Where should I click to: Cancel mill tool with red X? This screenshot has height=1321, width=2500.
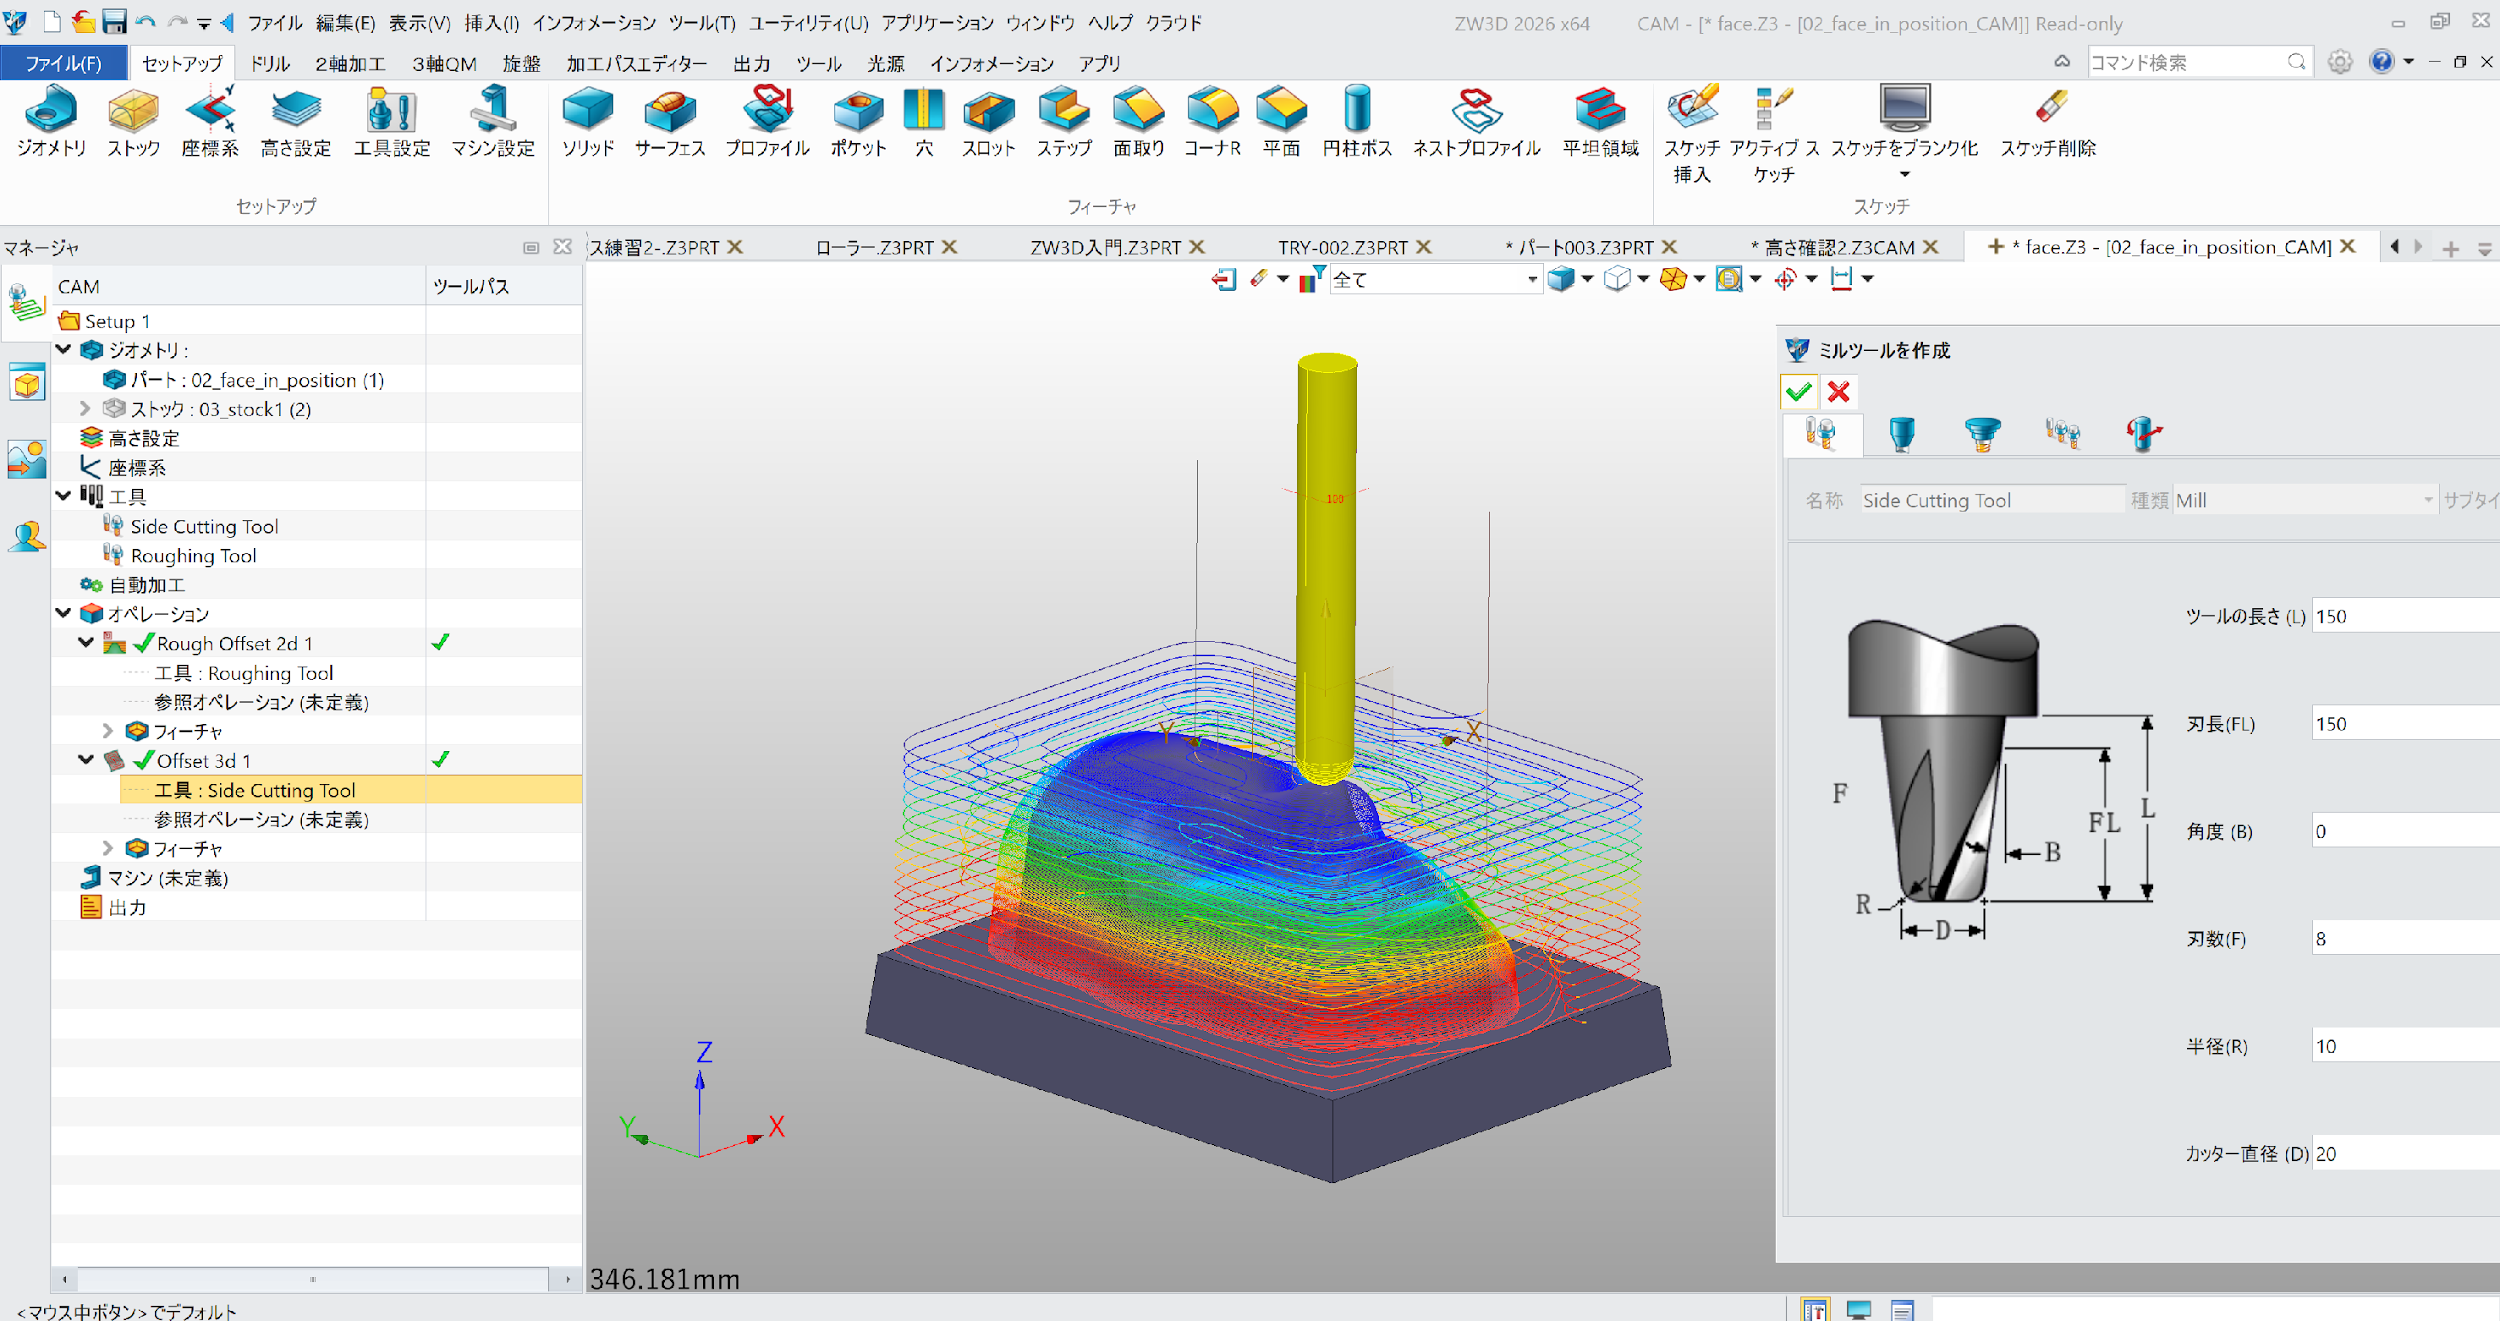[1838, 392]
